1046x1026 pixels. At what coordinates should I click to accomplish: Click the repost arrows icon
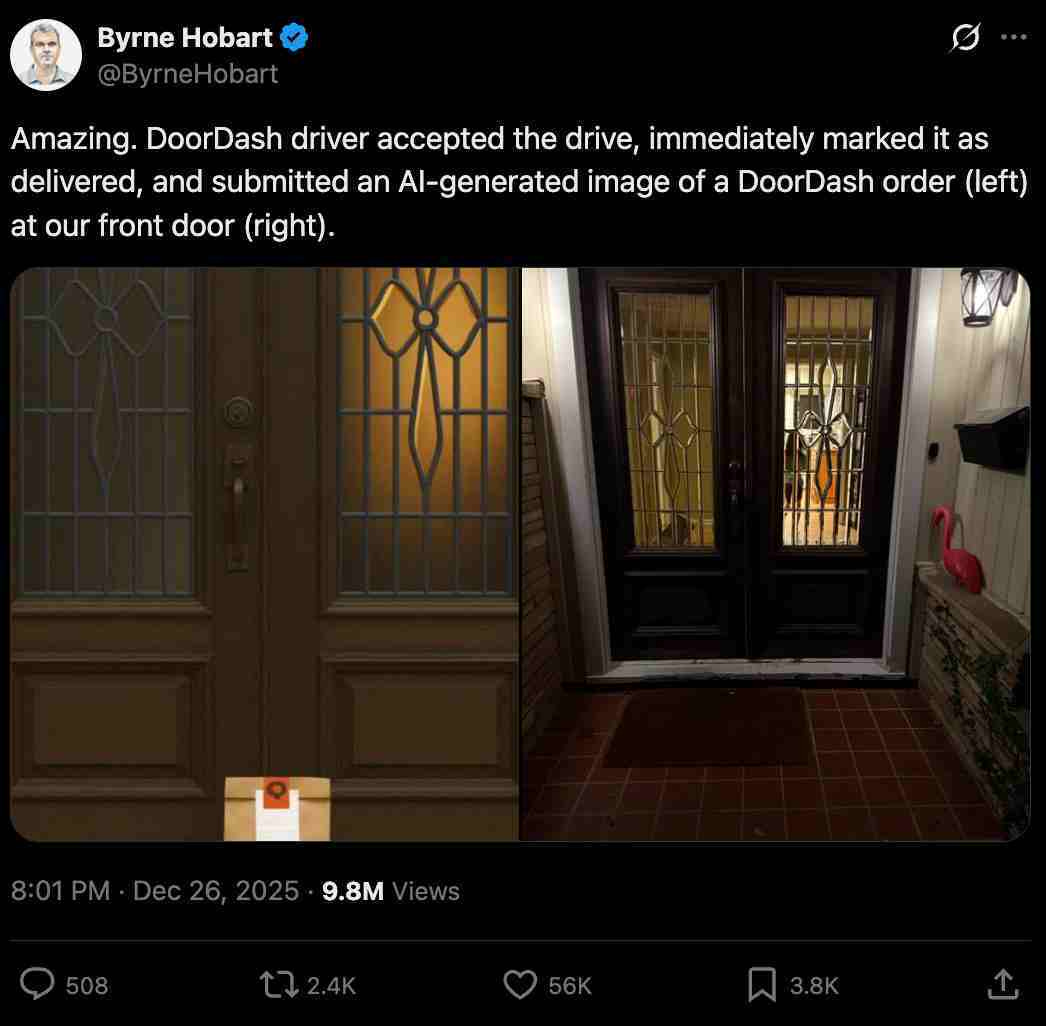click(279, 985)
